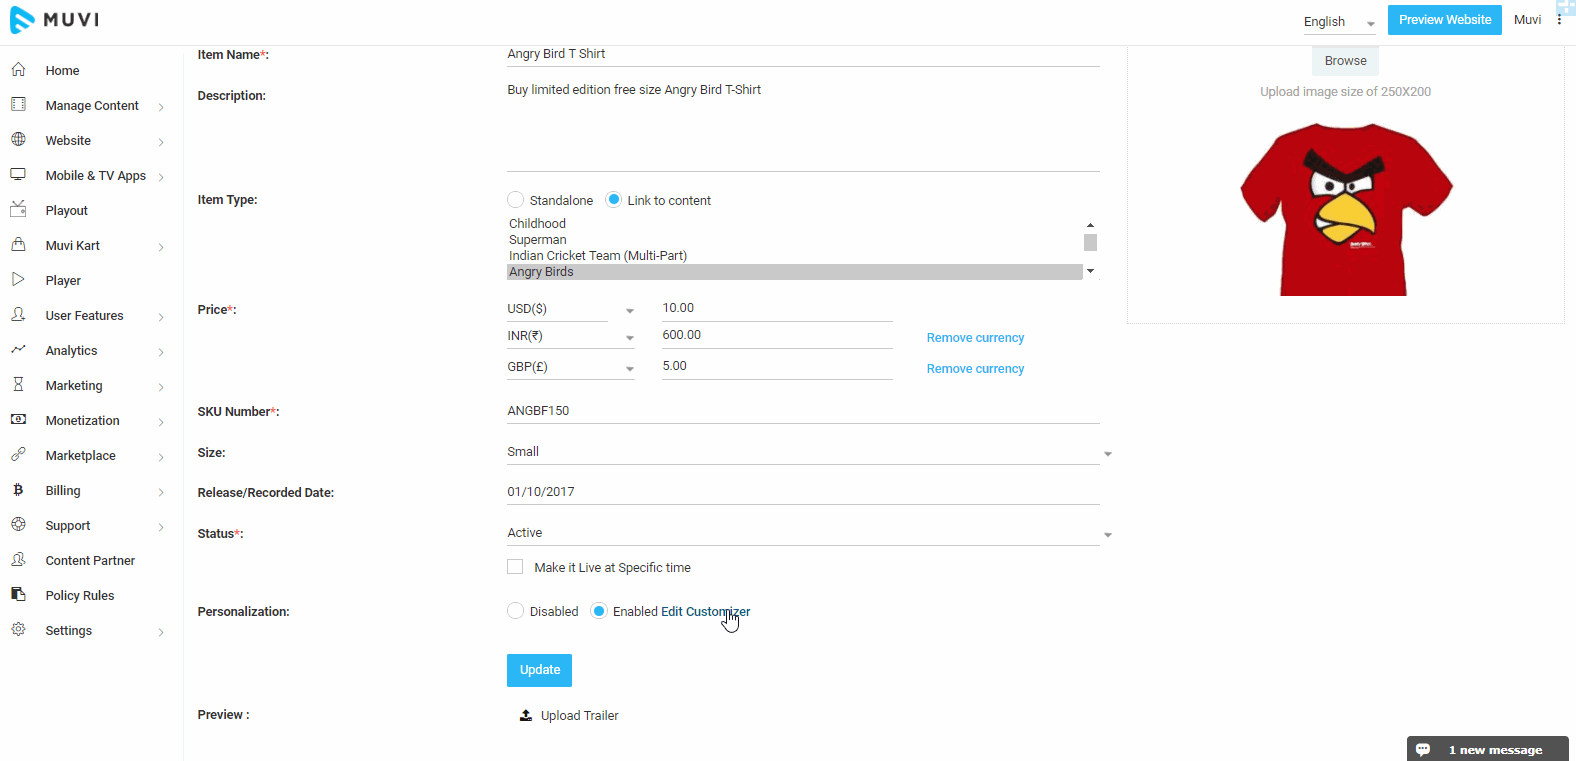Click the Angry Bird T-shirt thumbnail
This screenshot has width=1576, height=761.
(1346, 209)
